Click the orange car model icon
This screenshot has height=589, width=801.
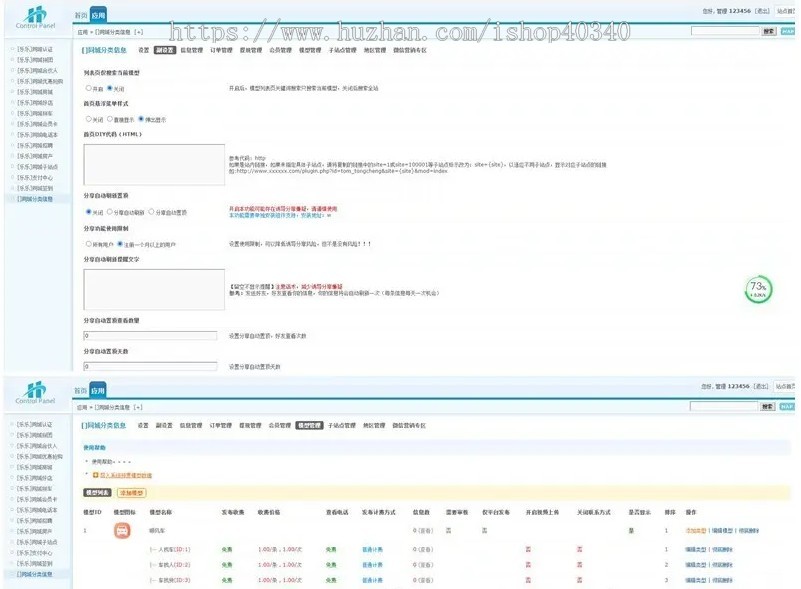pyautogui.click(x=122, y=530)
